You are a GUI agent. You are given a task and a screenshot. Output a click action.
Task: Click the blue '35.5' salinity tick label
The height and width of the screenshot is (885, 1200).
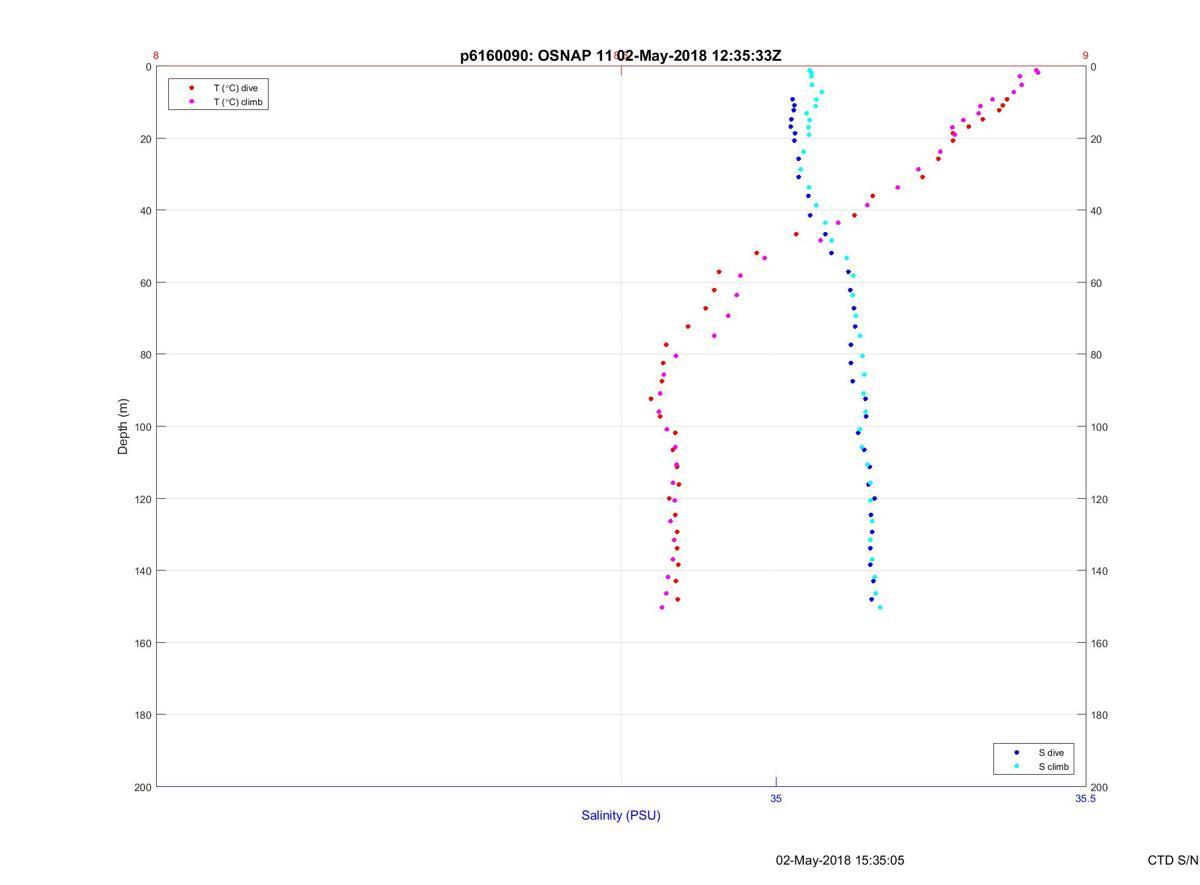pyautogui.click(x=1085, y=798)
